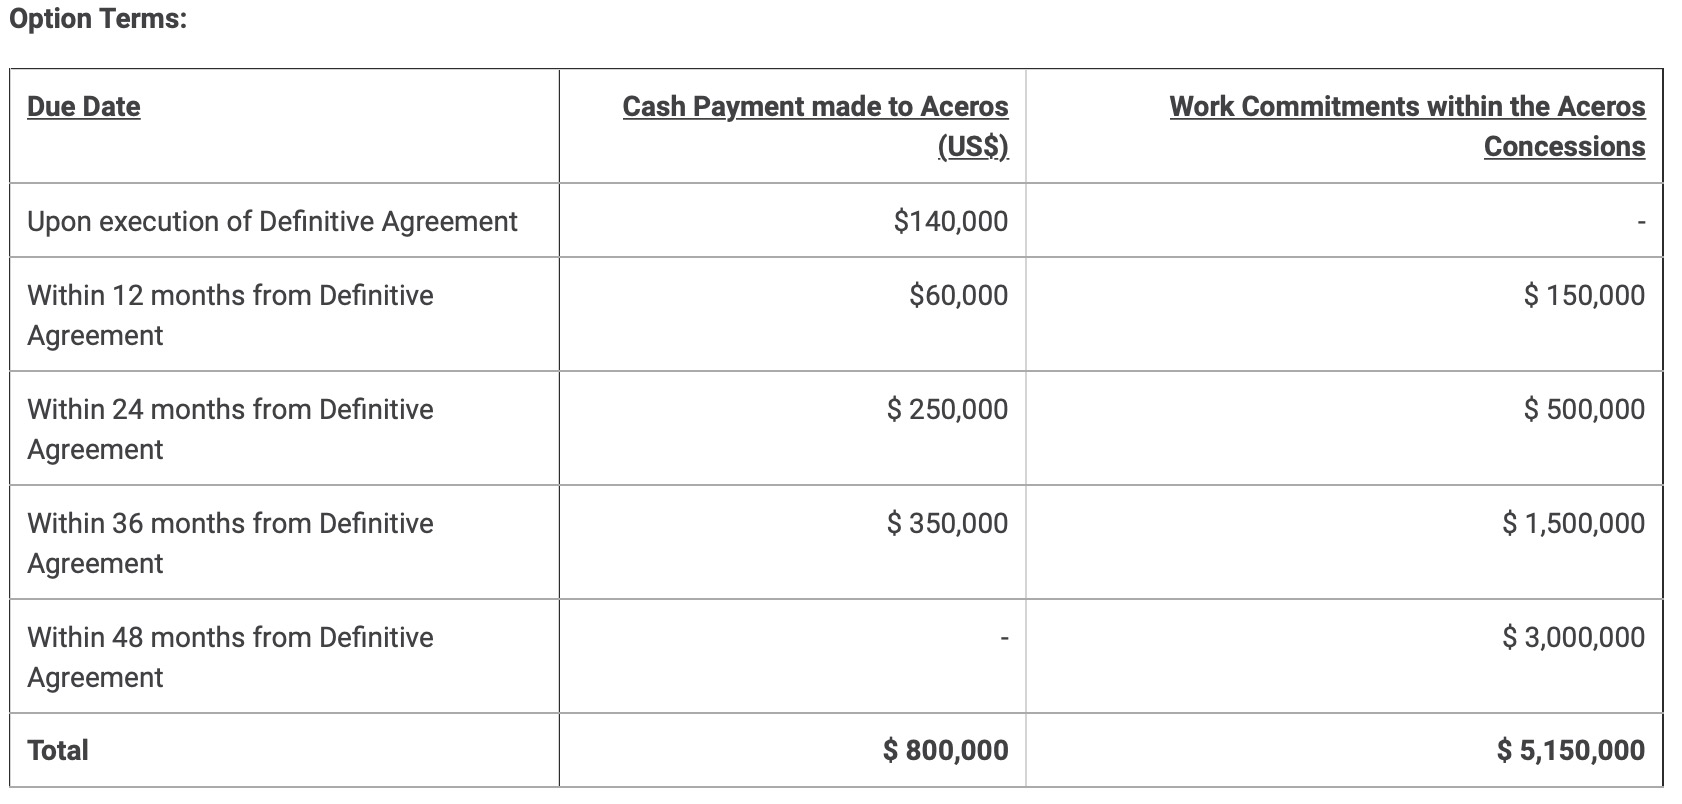
Task: Select the $ 1,500,000 work commitment value
Action: point(1573,523)
